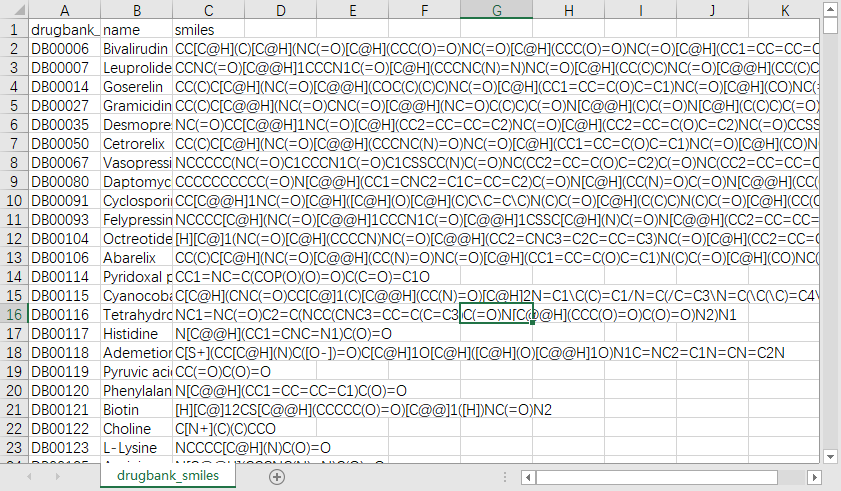Click cell DB00116
841x491 pixels.
(x=64, y=314)
